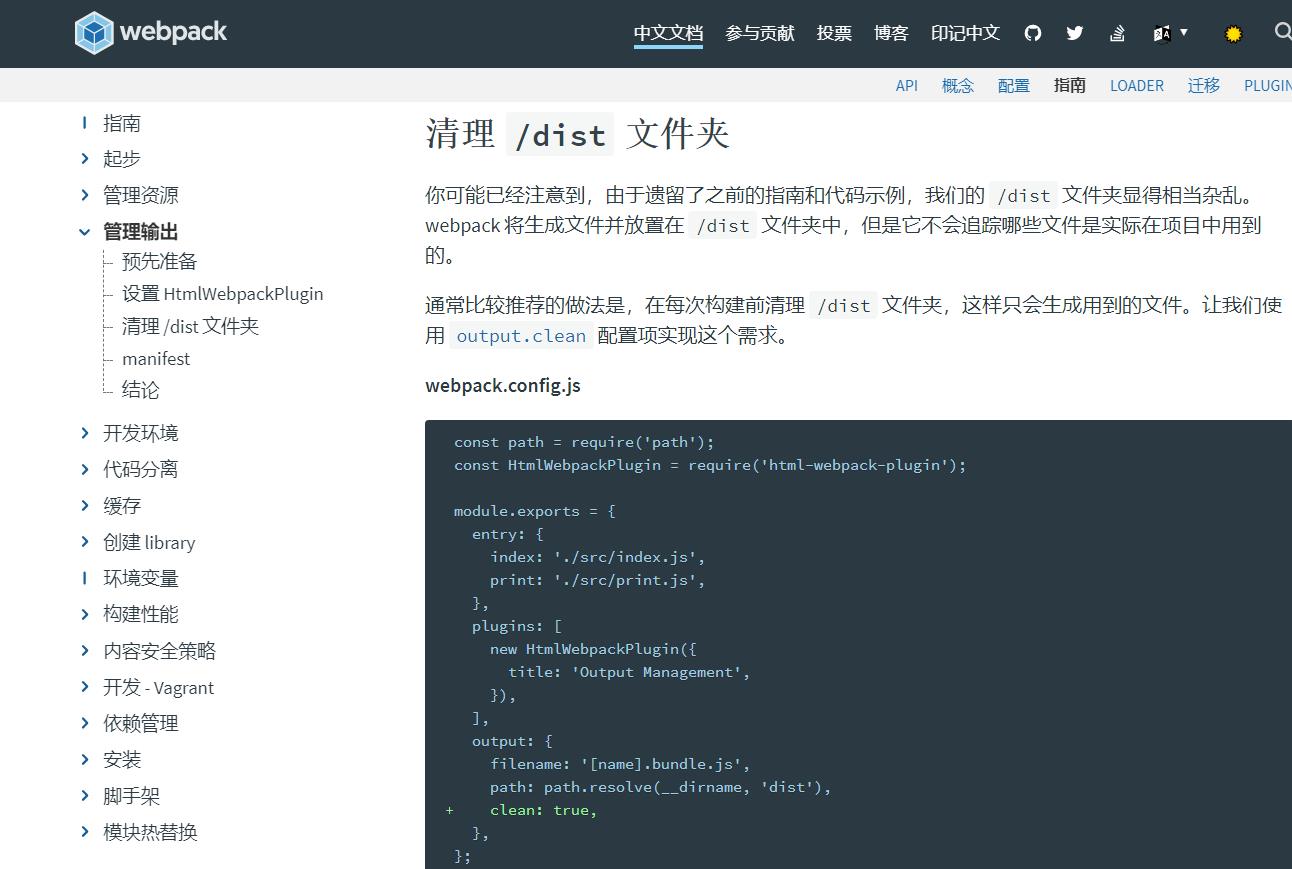
Task: Open the 依赖管理 sidebar link
Action: click(141, 723)
